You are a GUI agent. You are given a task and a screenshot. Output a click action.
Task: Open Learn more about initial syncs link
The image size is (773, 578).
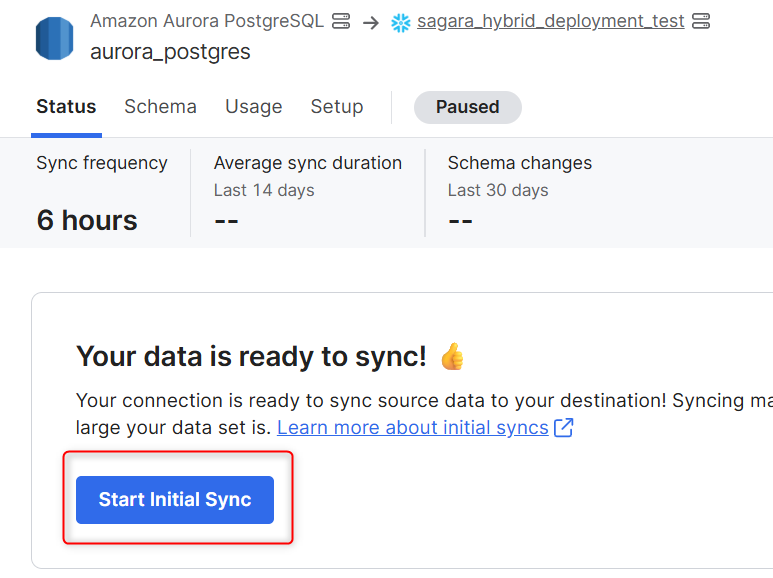[x=413, y=427]
